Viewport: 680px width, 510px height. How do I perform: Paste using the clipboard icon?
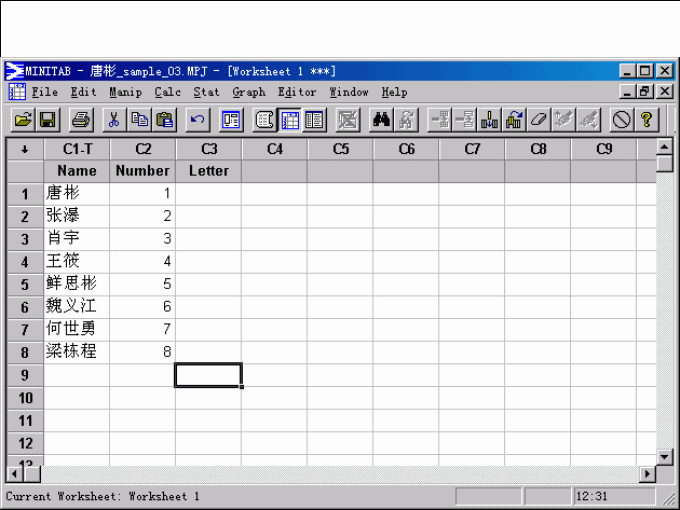(165, 120)
